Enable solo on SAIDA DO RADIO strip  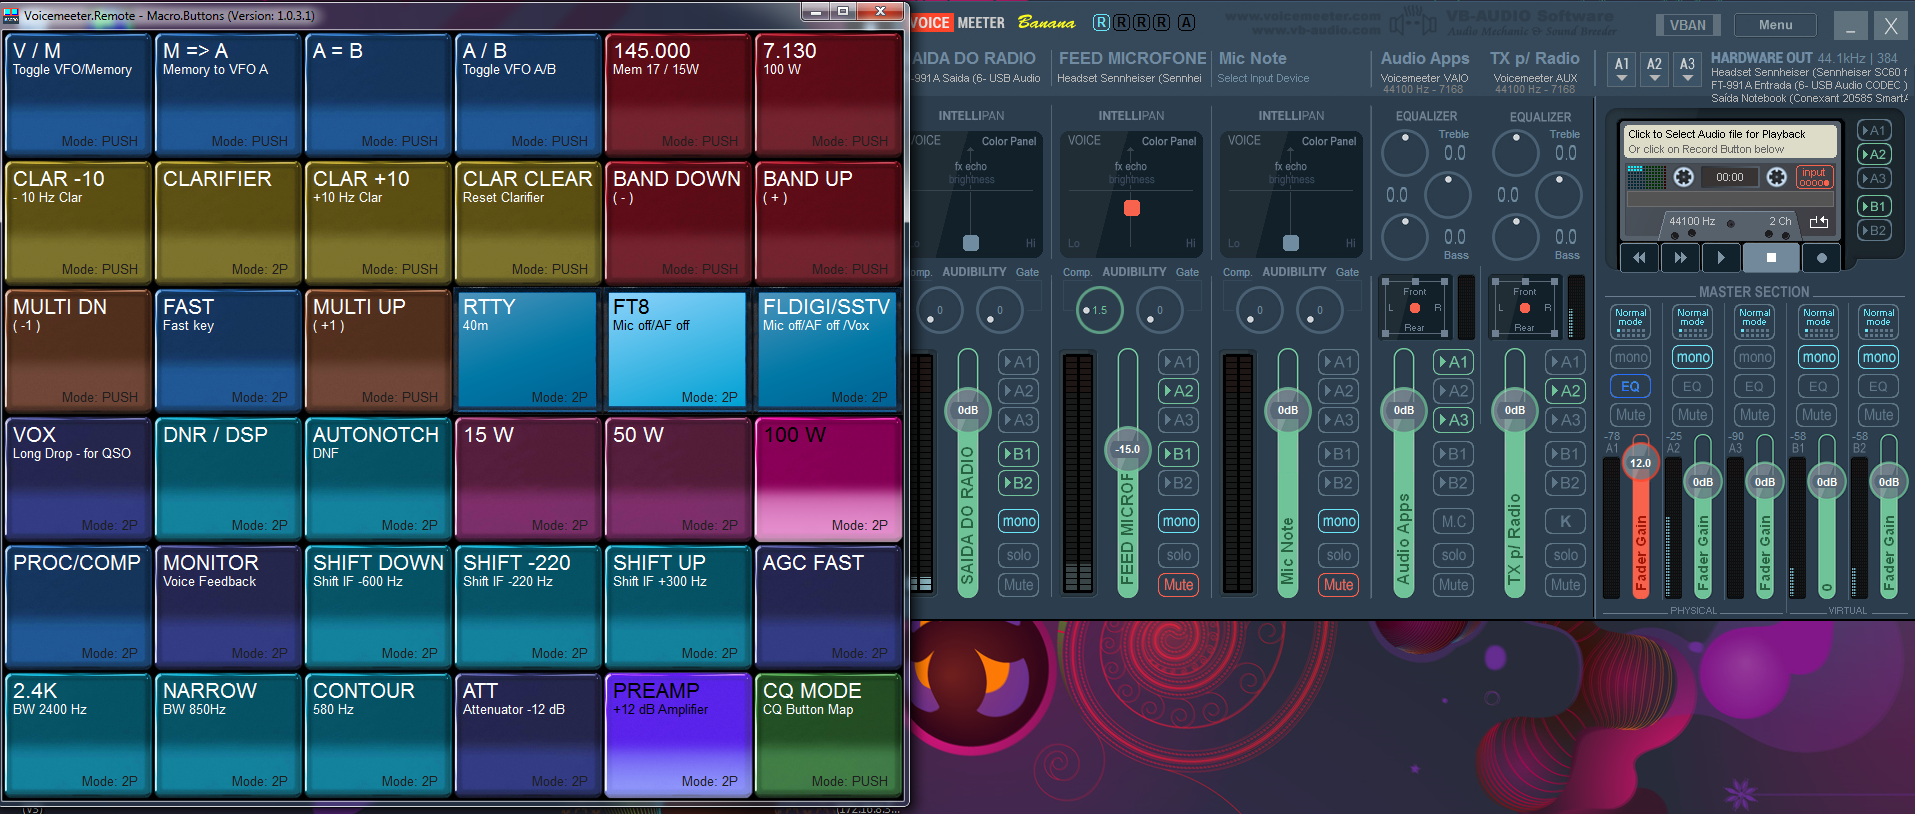pos(1019,555)
